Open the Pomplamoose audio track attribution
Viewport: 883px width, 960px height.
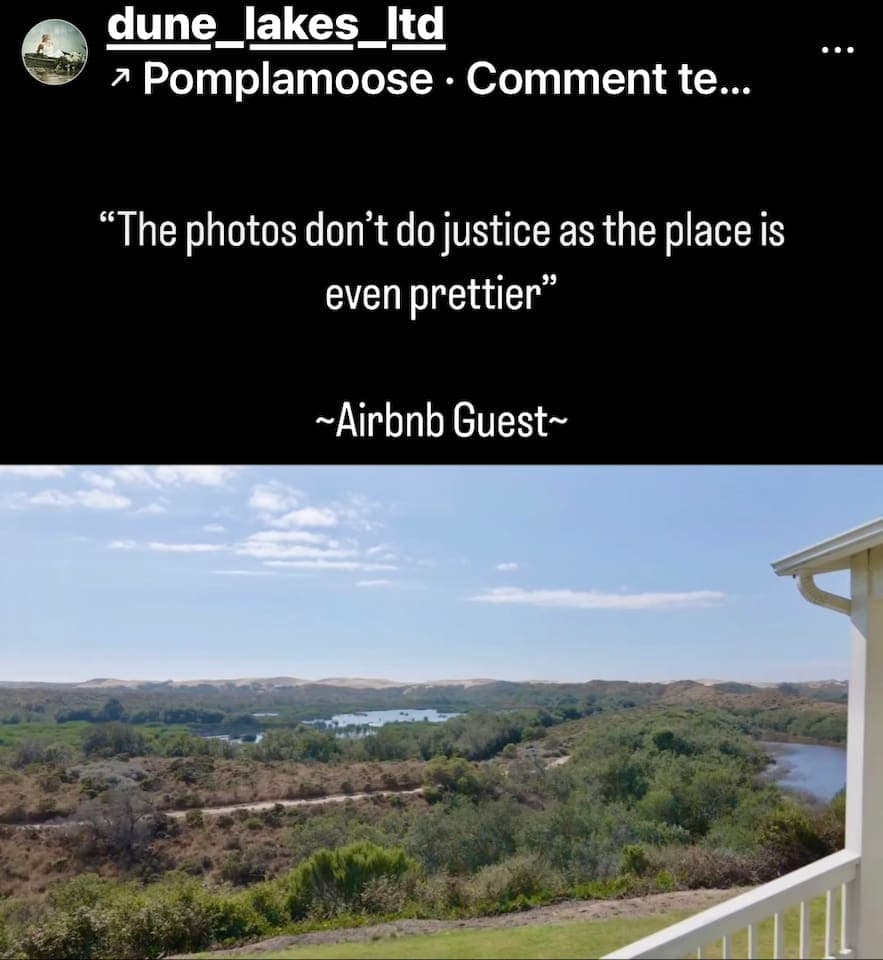pos(288,80)
